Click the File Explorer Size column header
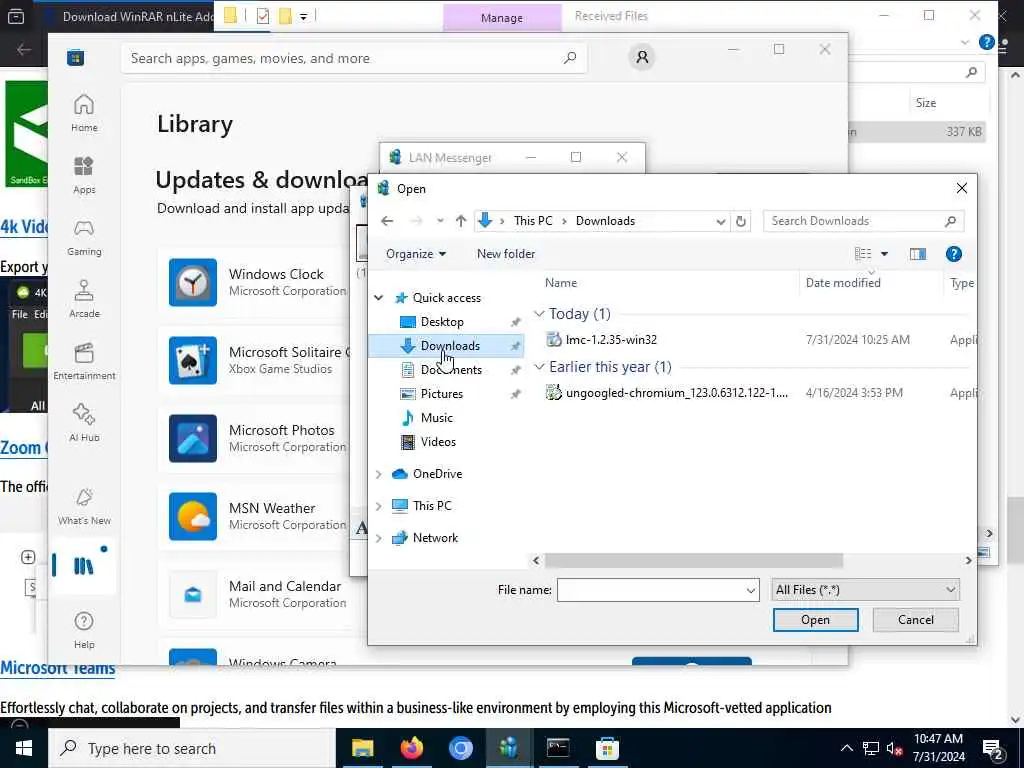The width and height of the screenshot is (1024, 768). (925, 103)
